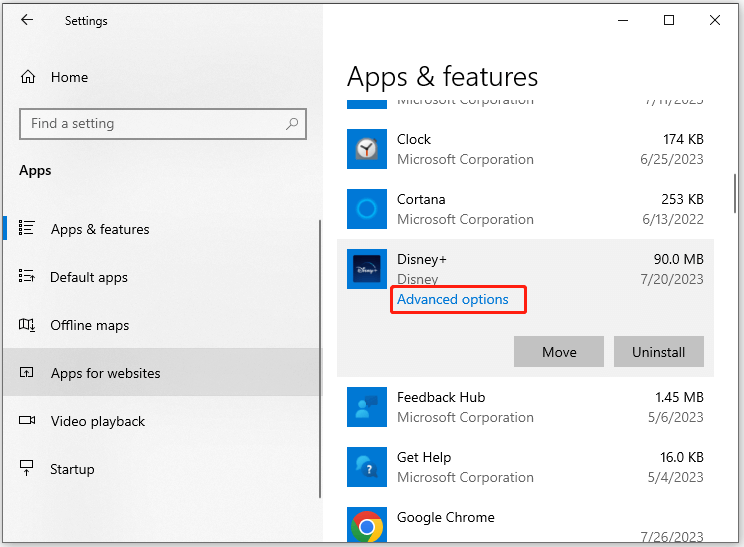Screen dimensions: 744x547
Task: Click the Feedback Hub app icon
Action: [x=366, y=407]
